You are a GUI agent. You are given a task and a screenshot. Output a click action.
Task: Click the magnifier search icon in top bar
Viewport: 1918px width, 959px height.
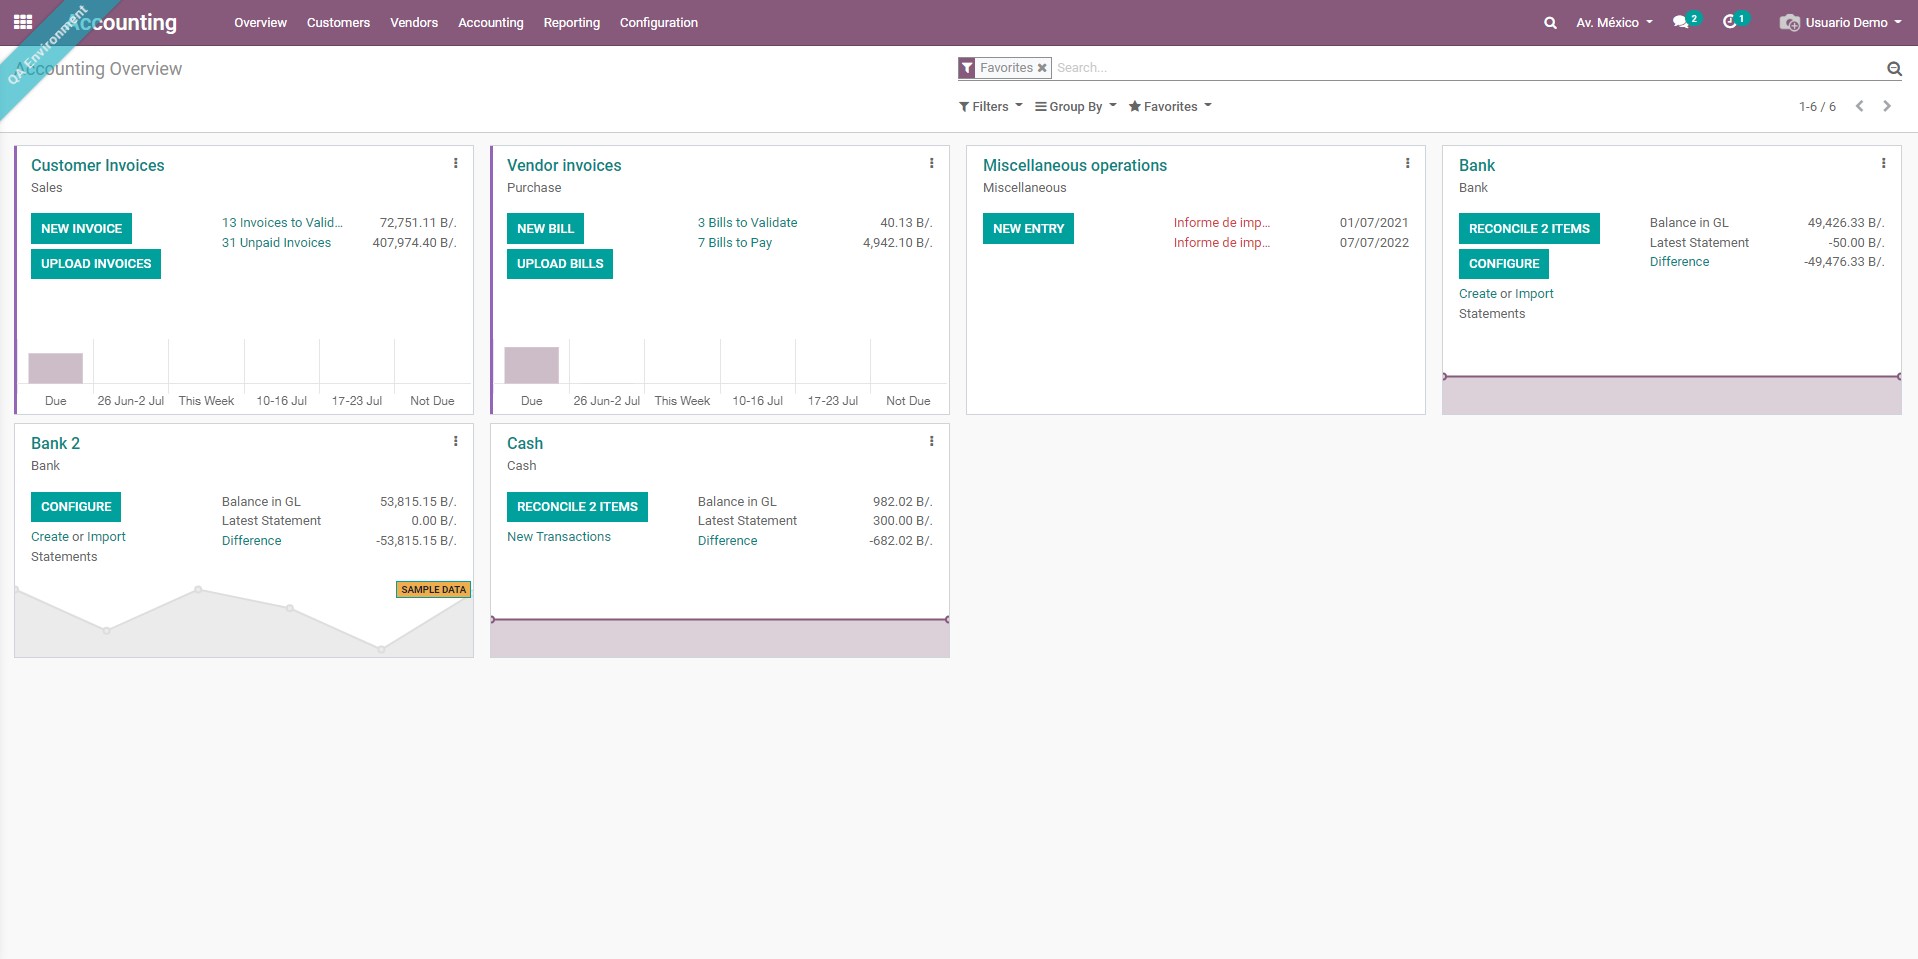1549,21
